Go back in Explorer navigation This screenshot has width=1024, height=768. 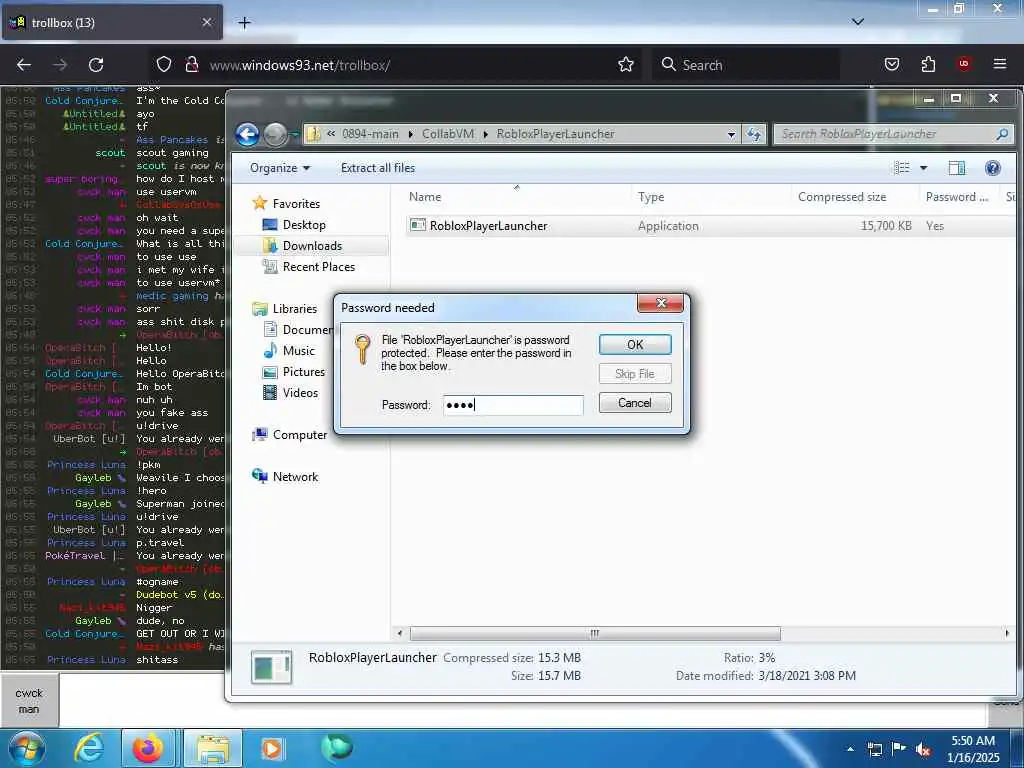(248, 135)
